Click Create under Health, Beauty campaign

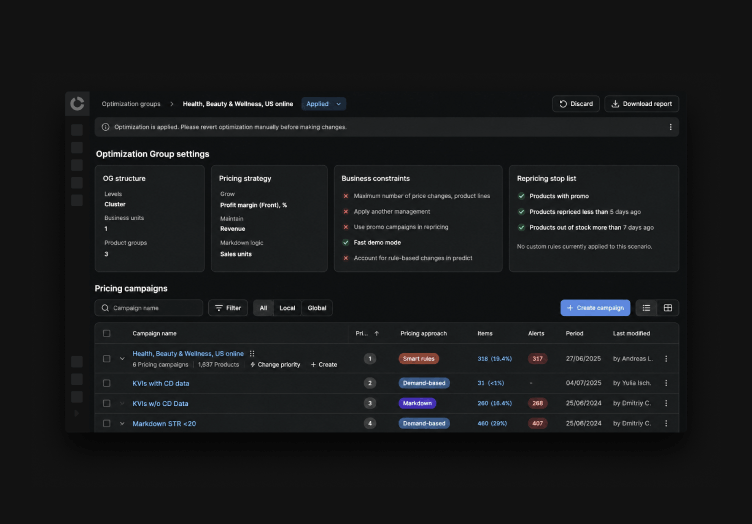[x=324, y=365]
